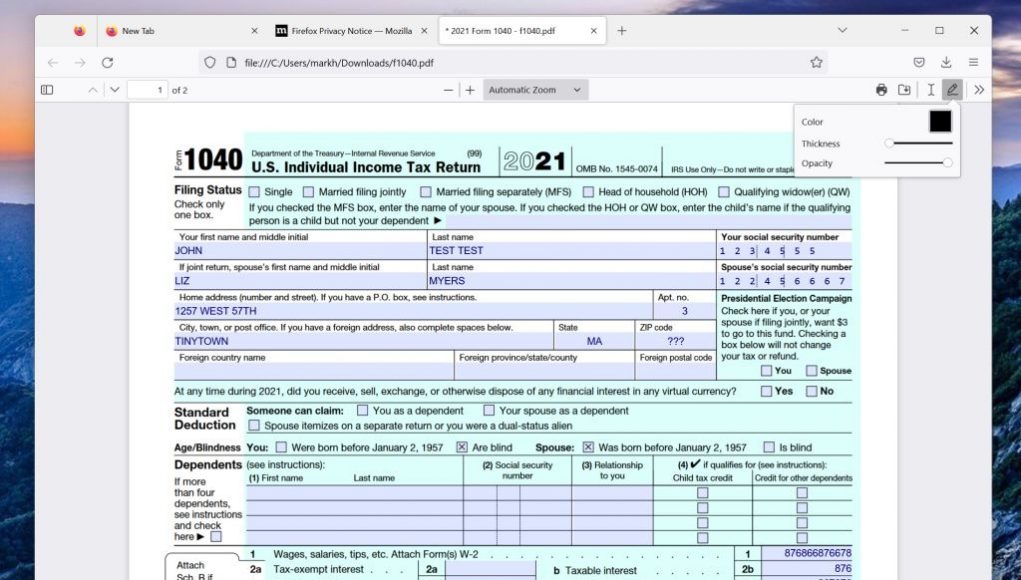The image size is (1021, 580).
Task: Save the PDF file
Action: 904,90
